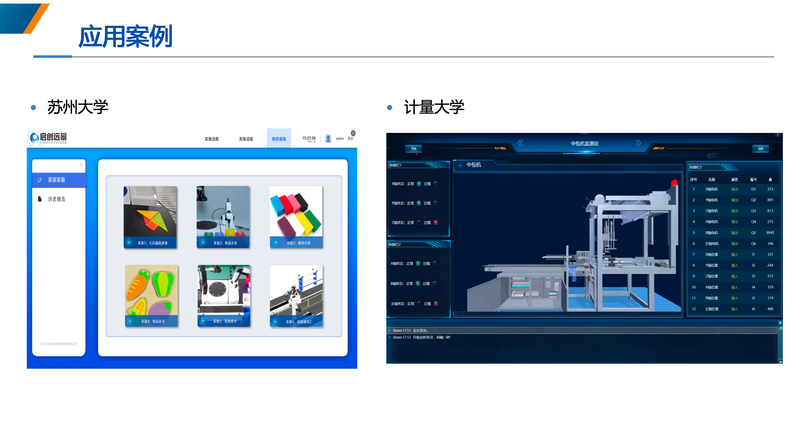Image resolution: width=800 pixels, height=447 pixels.
Task: Click table cell Q3
Action: tap(753, 211)
